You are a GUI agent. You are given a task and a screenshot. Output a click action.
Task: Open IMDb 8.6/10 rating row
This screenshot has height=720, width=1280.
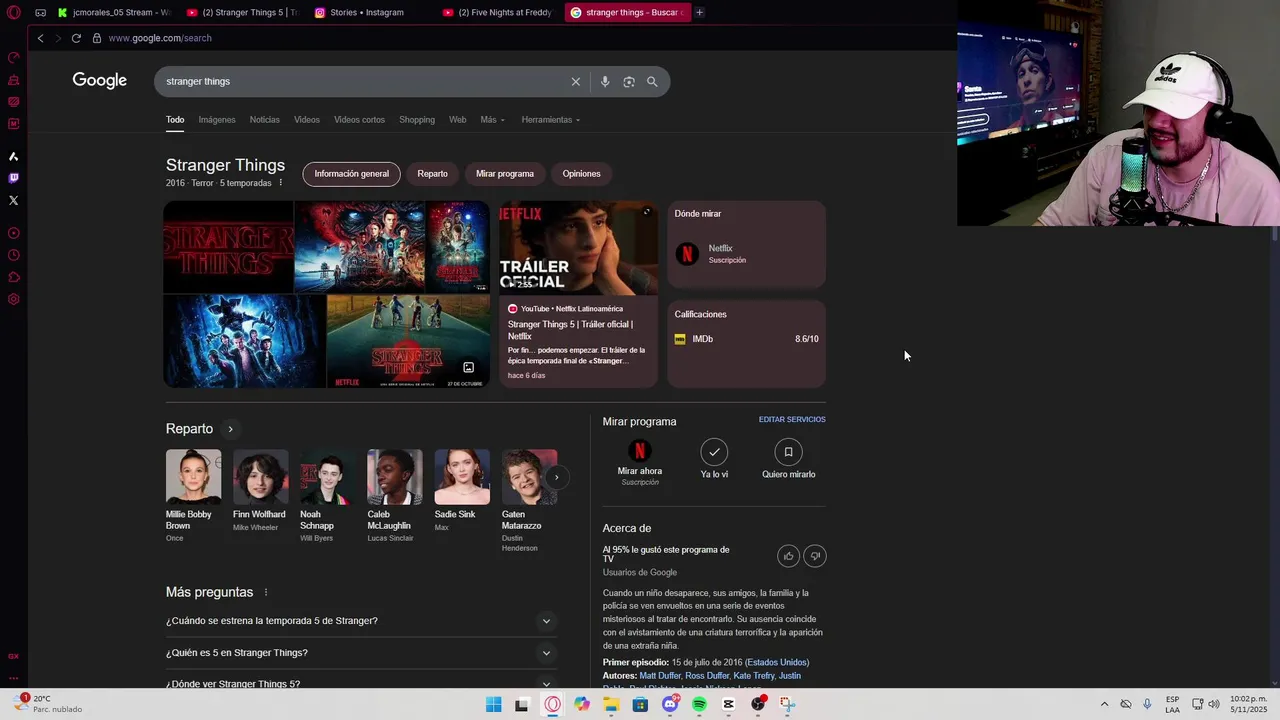click(x=746, y=339)
